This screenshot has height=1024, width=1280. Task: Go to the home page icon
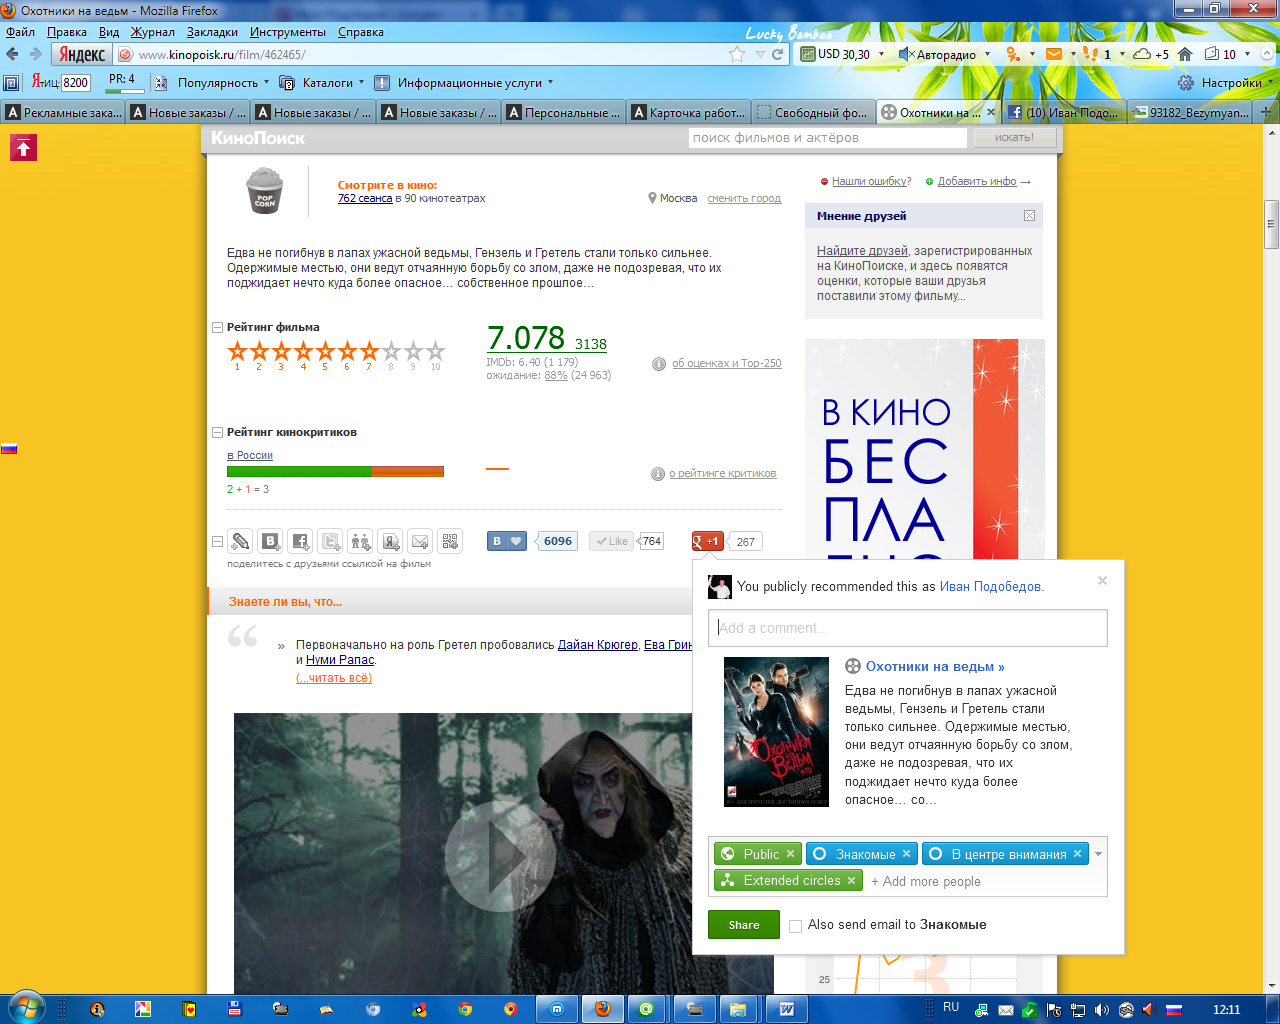click(1185, 54)
